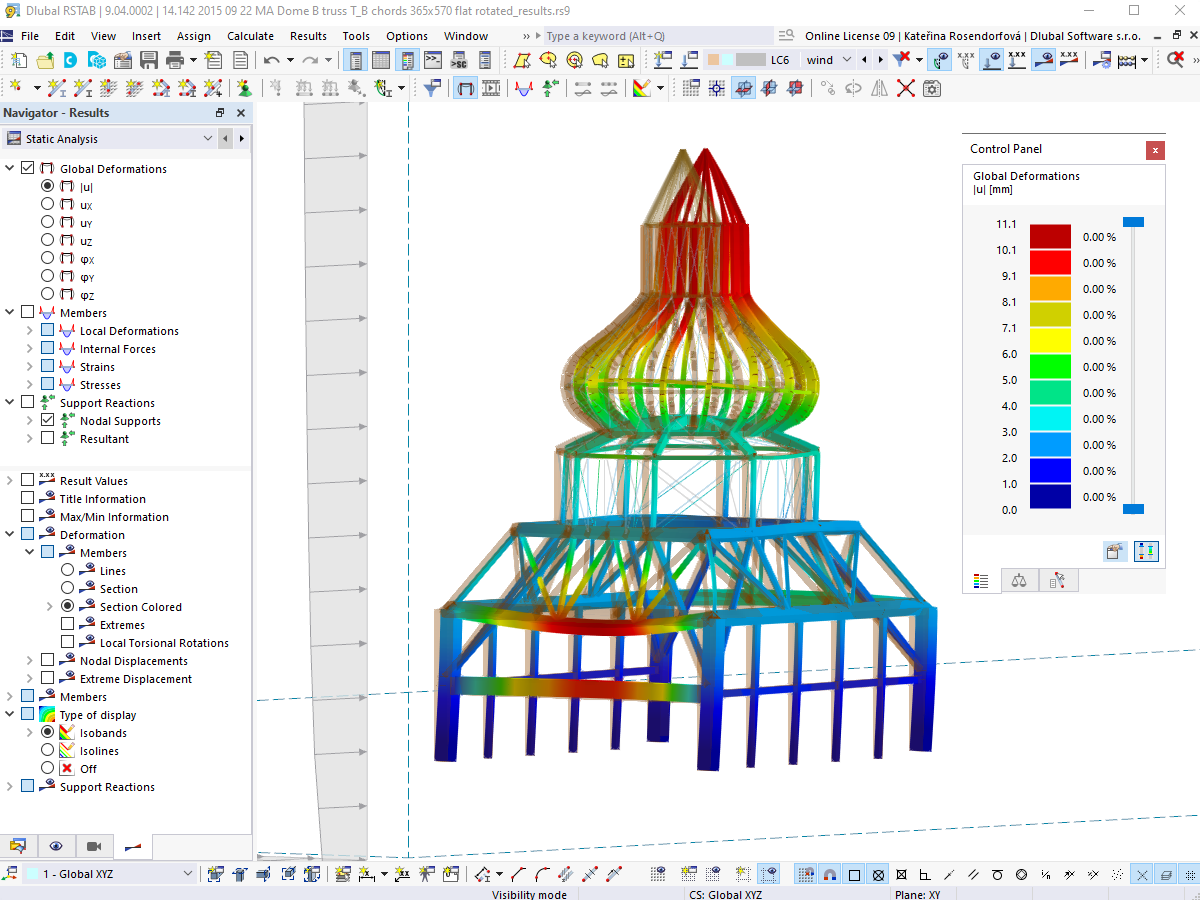Toggle the Tables panel toolbar icon
This screenshot has width=1200, height=900.
point(381,60)
